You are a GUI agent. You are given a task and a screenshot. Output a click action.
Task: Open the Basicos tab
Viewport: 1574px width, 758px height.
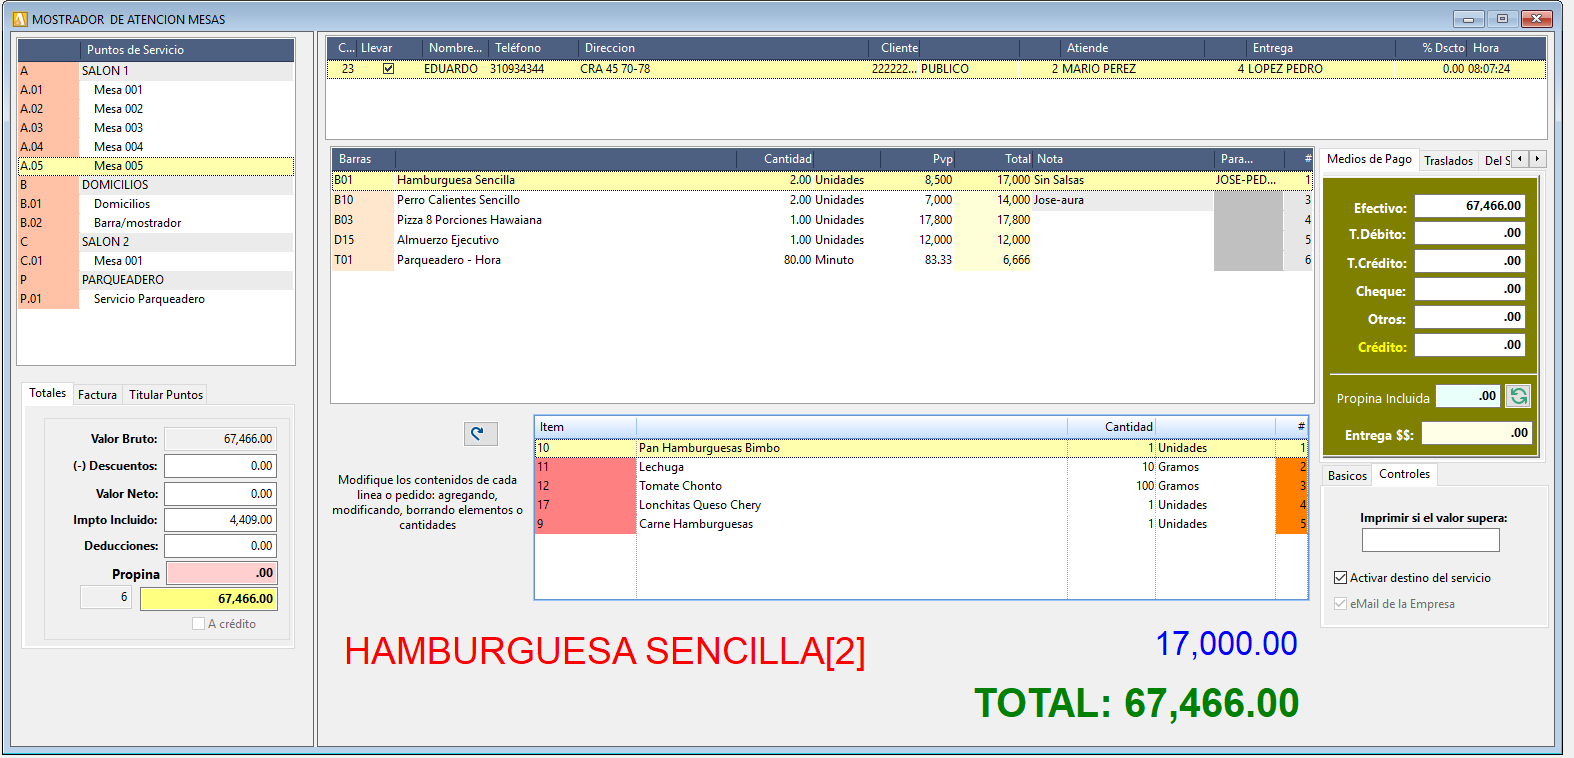coord(1346,476)
